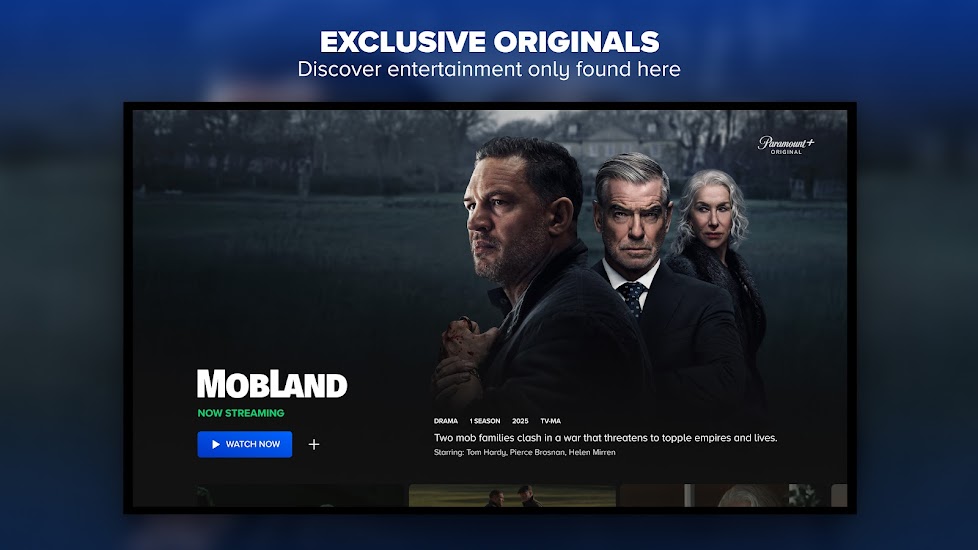This screenshot has height=550, width=978.
Task: Click the TV-MA rating label
Action: pos(550,421)
